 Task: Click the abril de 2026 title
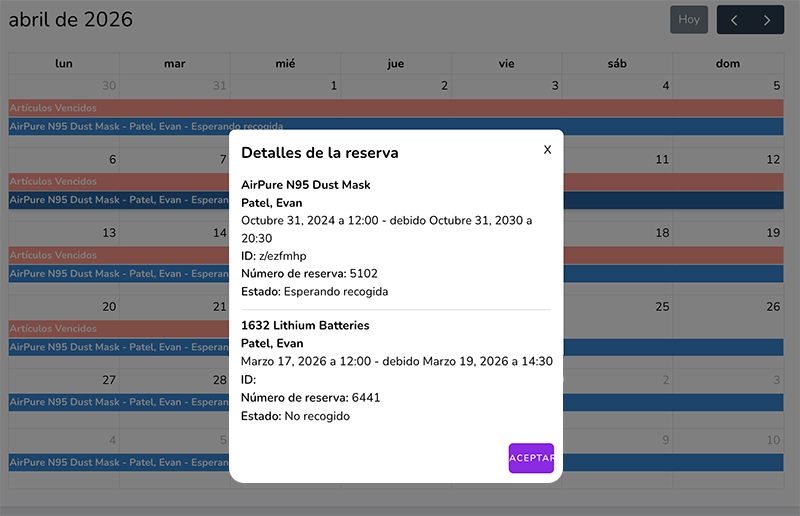tap(71, 20)
